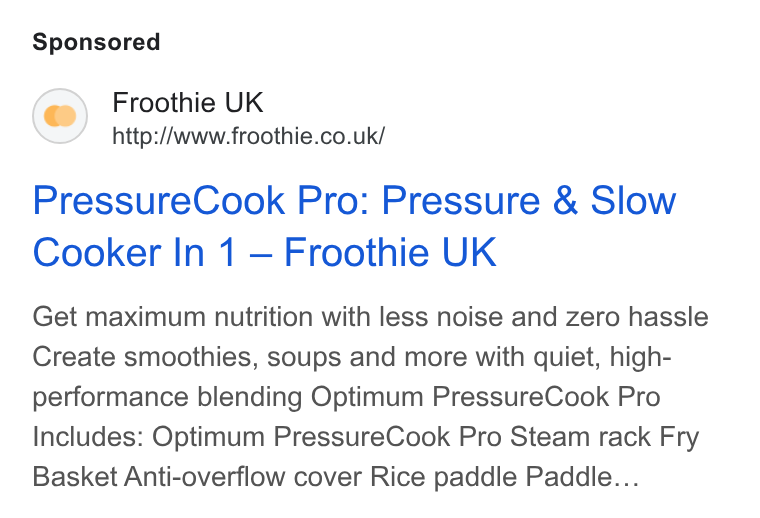Click the grey circle around the favicon
The height and width of the screenshot is (518, 760).
[60, 116]
